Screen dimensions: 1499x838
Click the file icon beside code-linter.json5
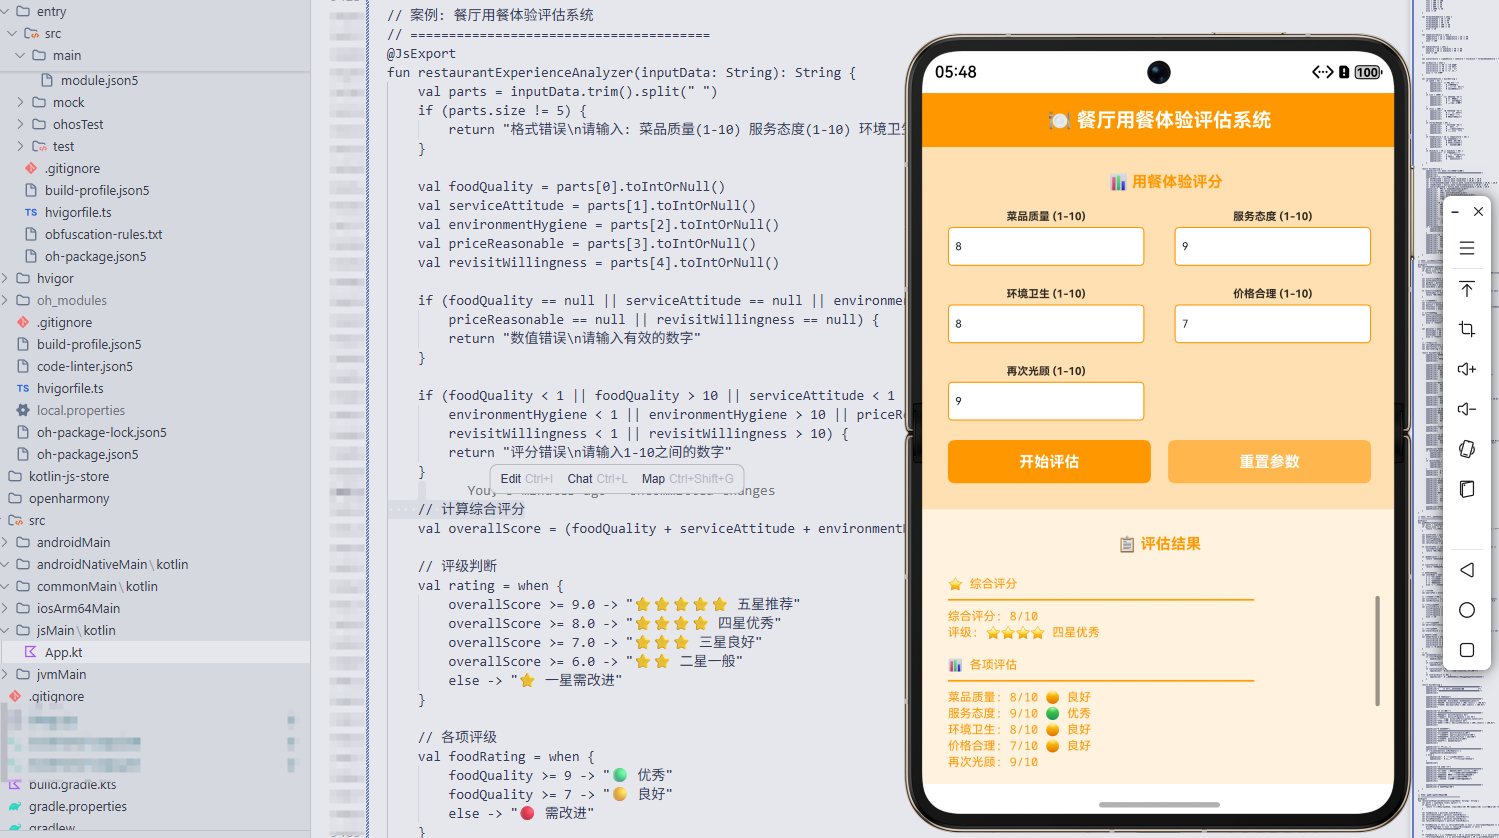(x=23, y=366)
